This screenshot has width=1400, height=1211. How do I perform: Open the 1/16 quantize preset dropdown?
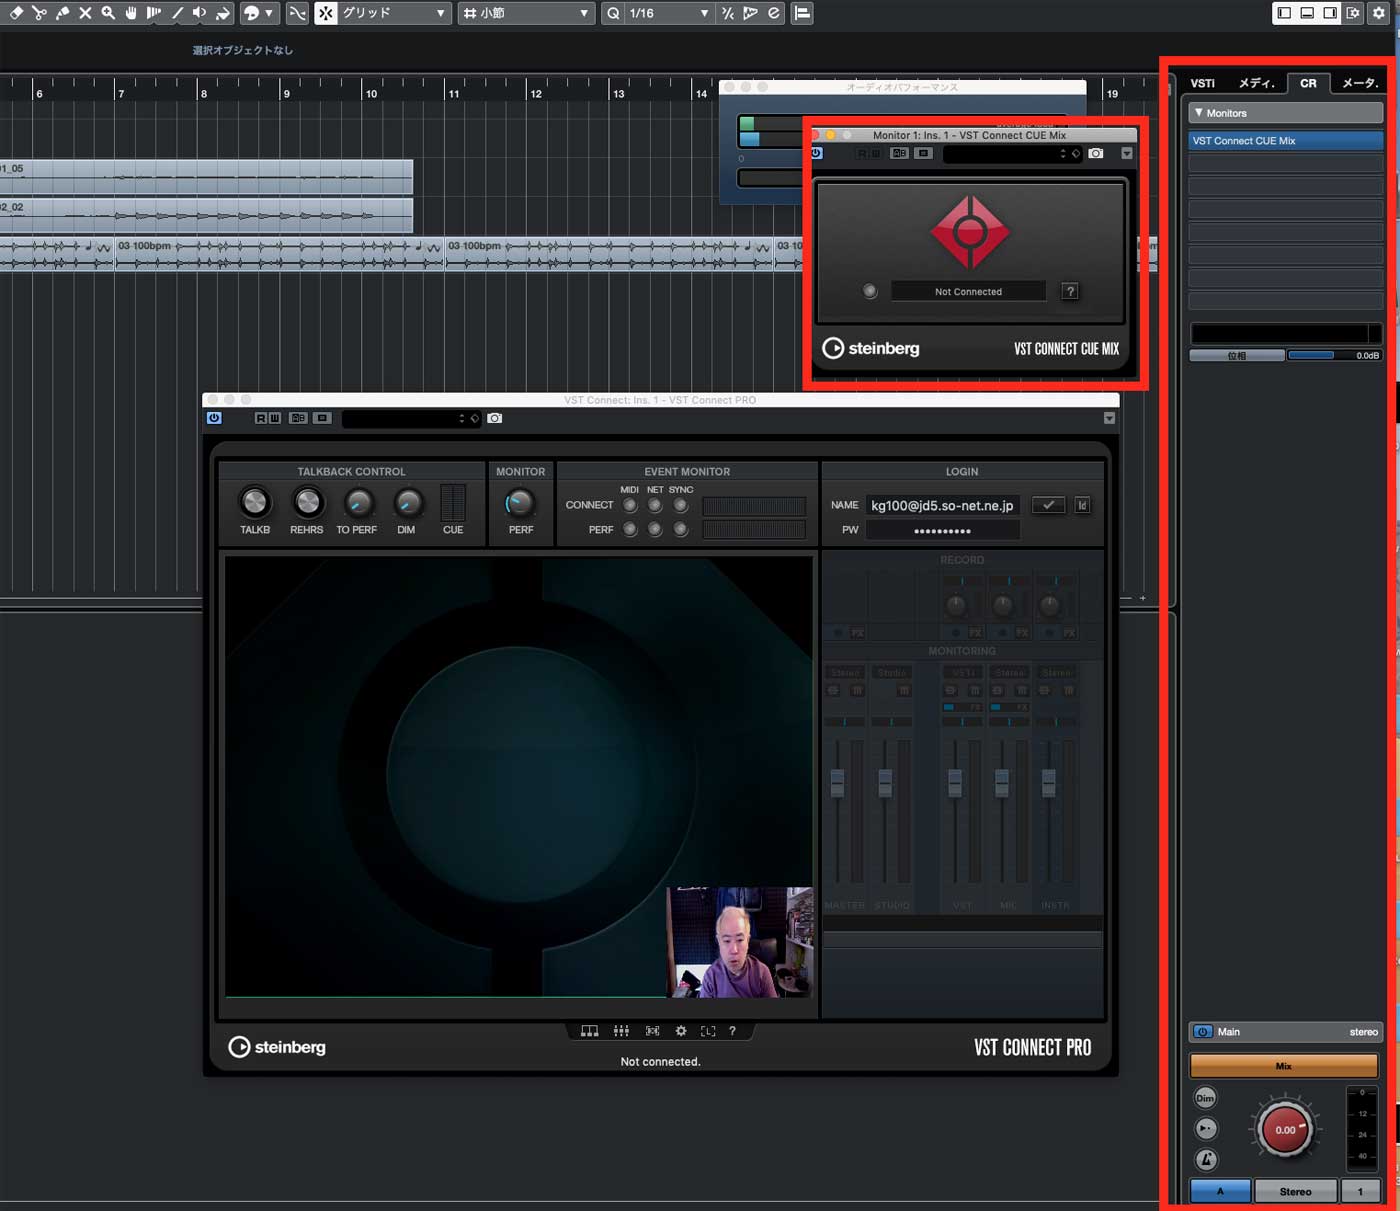[669, 13]
